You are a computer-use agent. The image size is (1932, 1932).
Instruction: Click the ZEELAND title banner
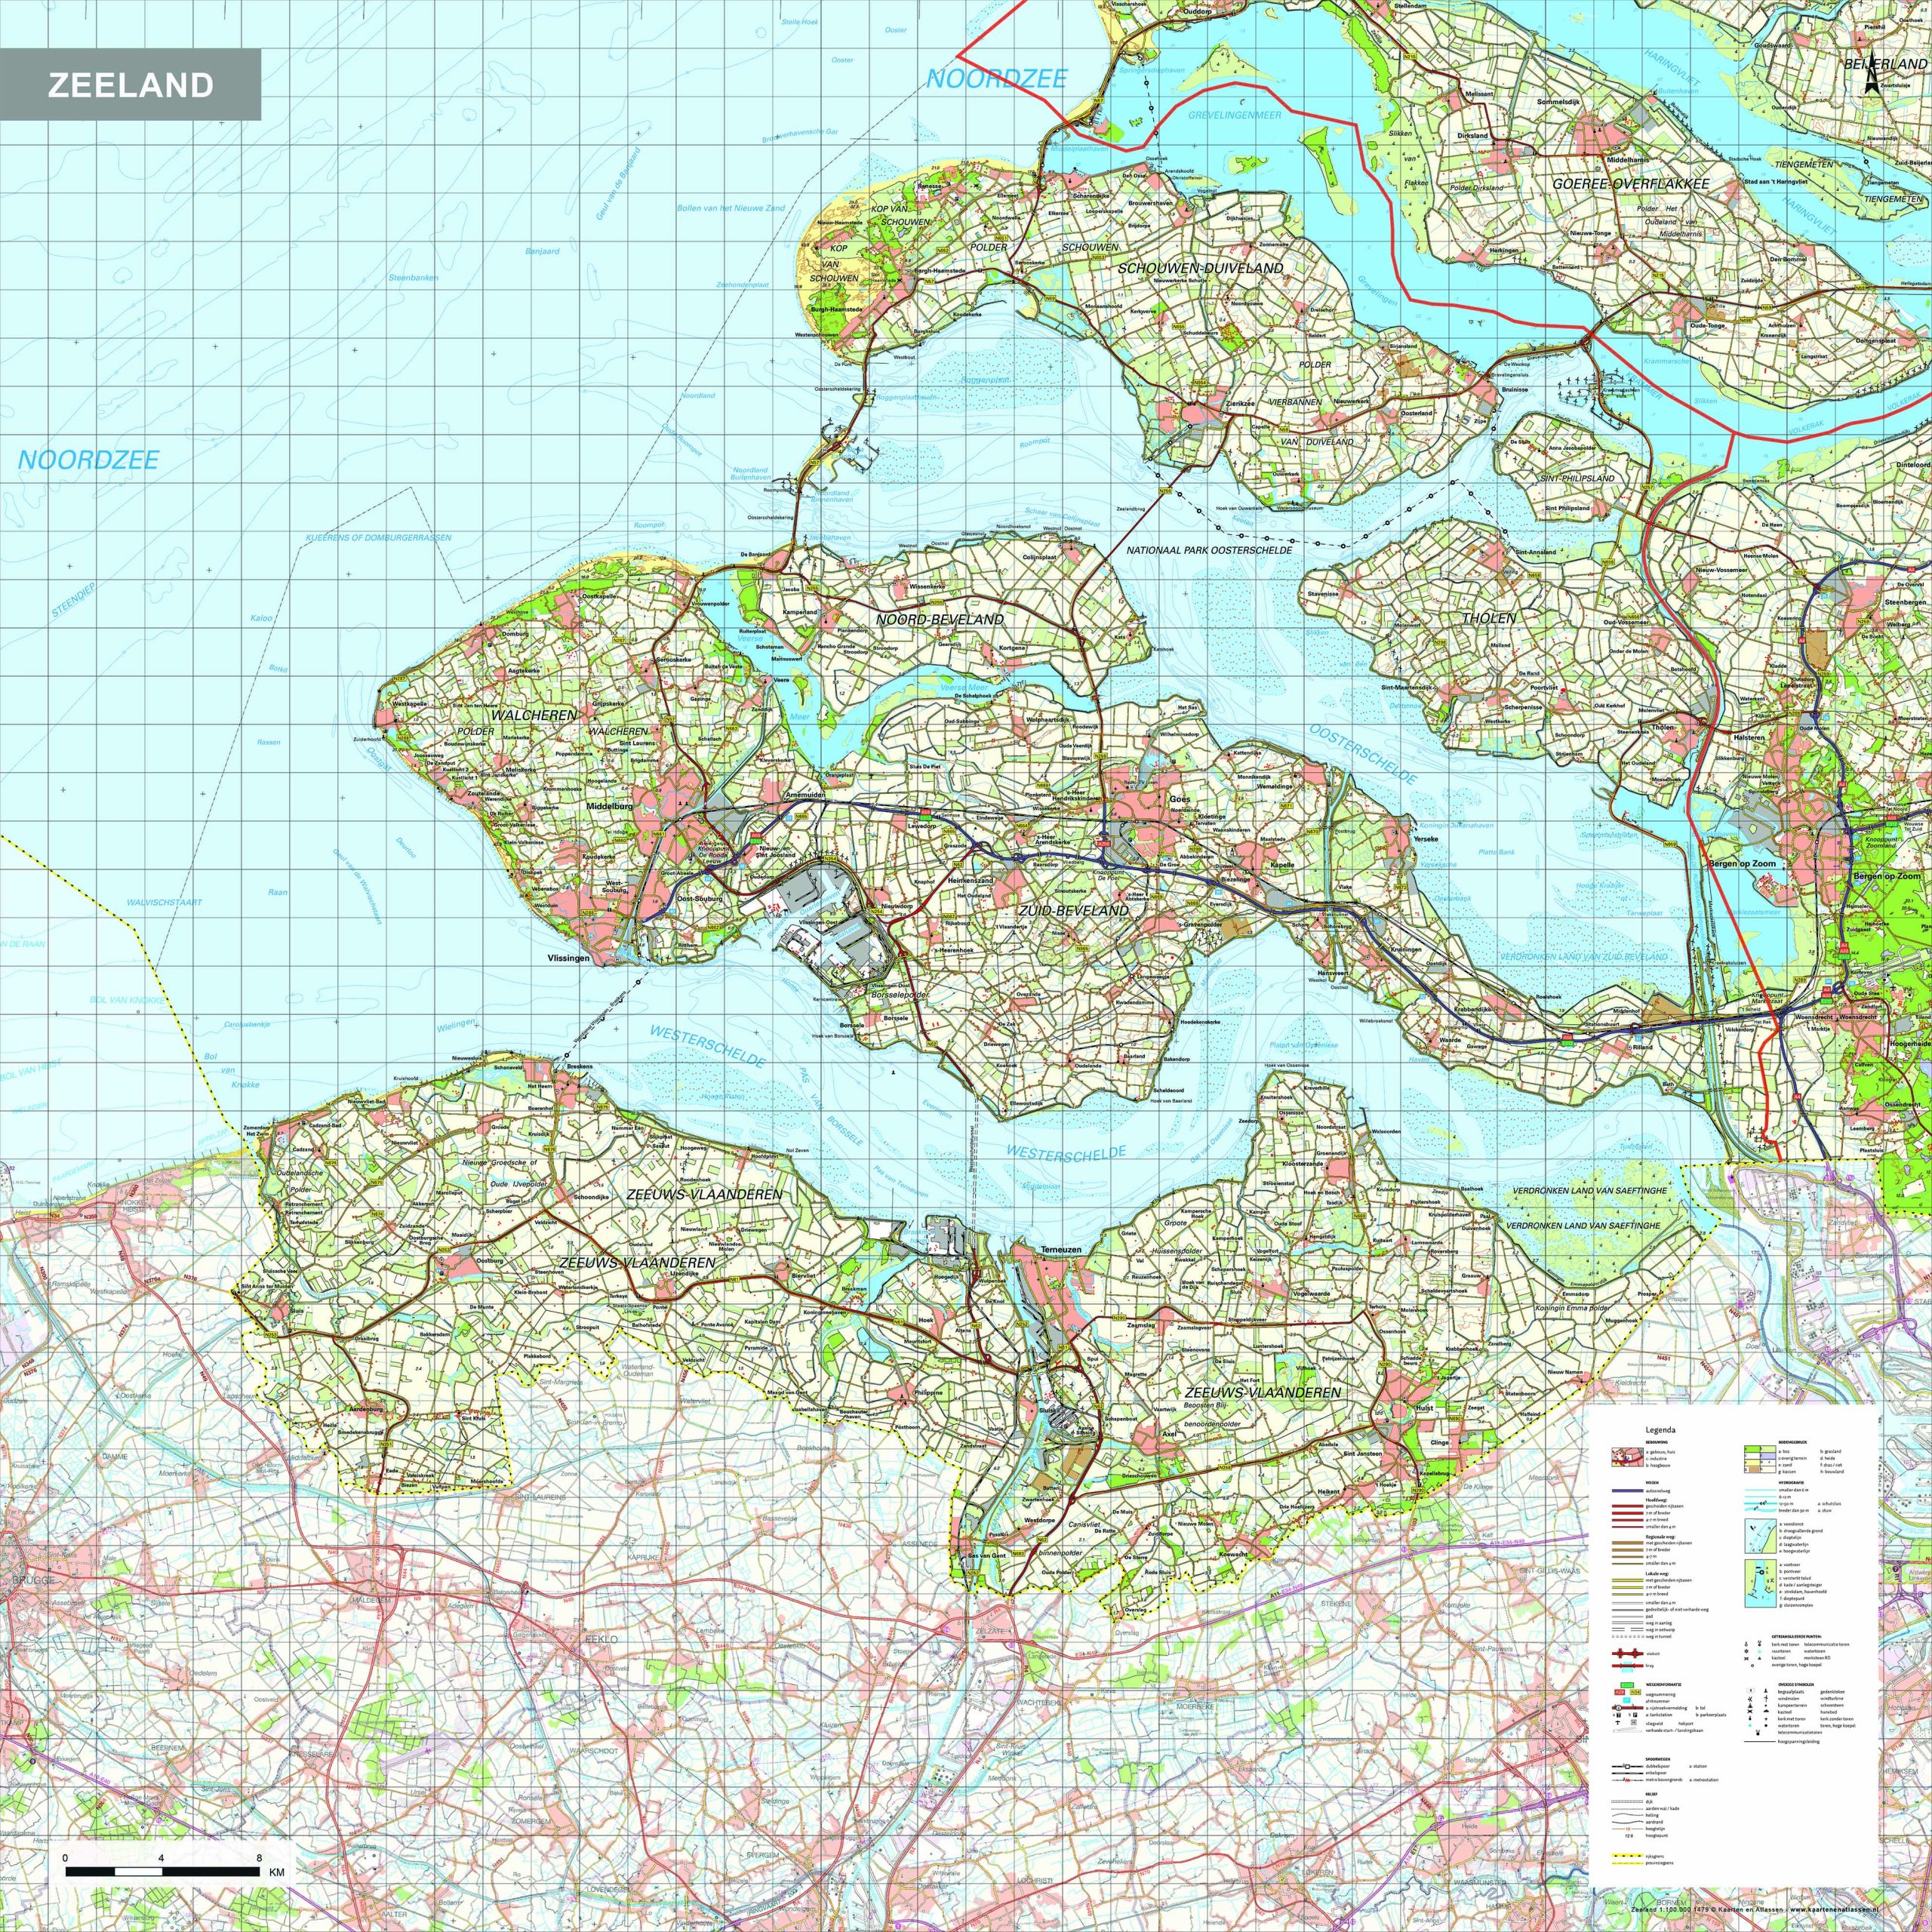[x=130, y=85]
